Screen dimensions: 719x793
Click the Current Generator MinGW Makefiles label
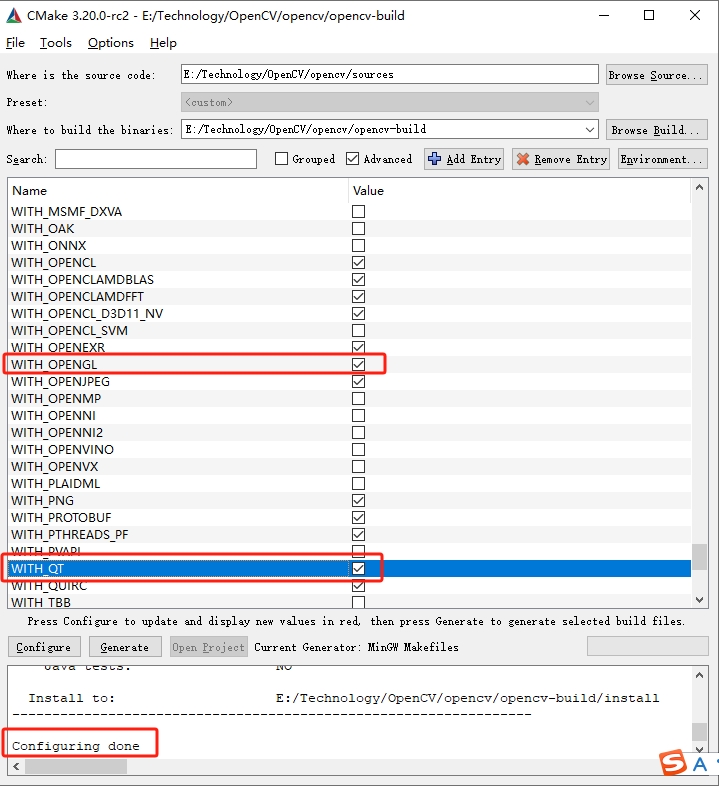[356, 647]
